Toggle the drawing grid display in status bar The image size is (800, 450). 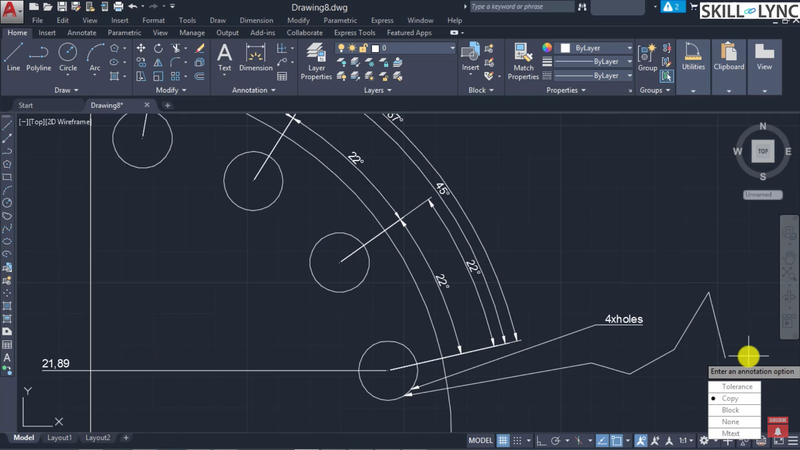coord(504,440)
